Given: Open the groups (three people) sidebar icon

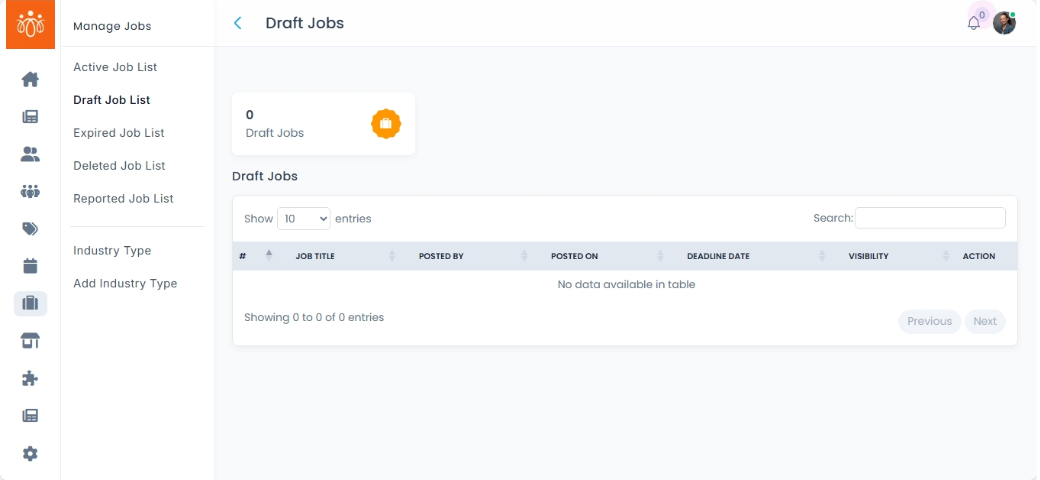Looking at the screenshot, I should click(30, 191).
